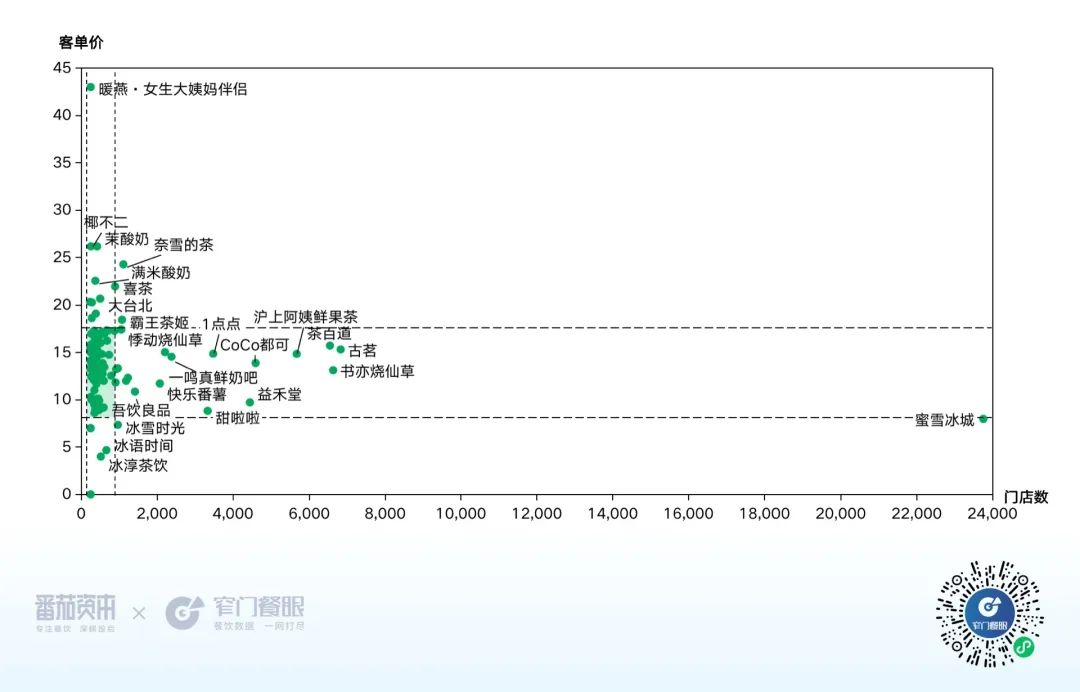1080x692 pixels.
Task: Click the green dot left of 益禾堂
Action: click(250, 402)
